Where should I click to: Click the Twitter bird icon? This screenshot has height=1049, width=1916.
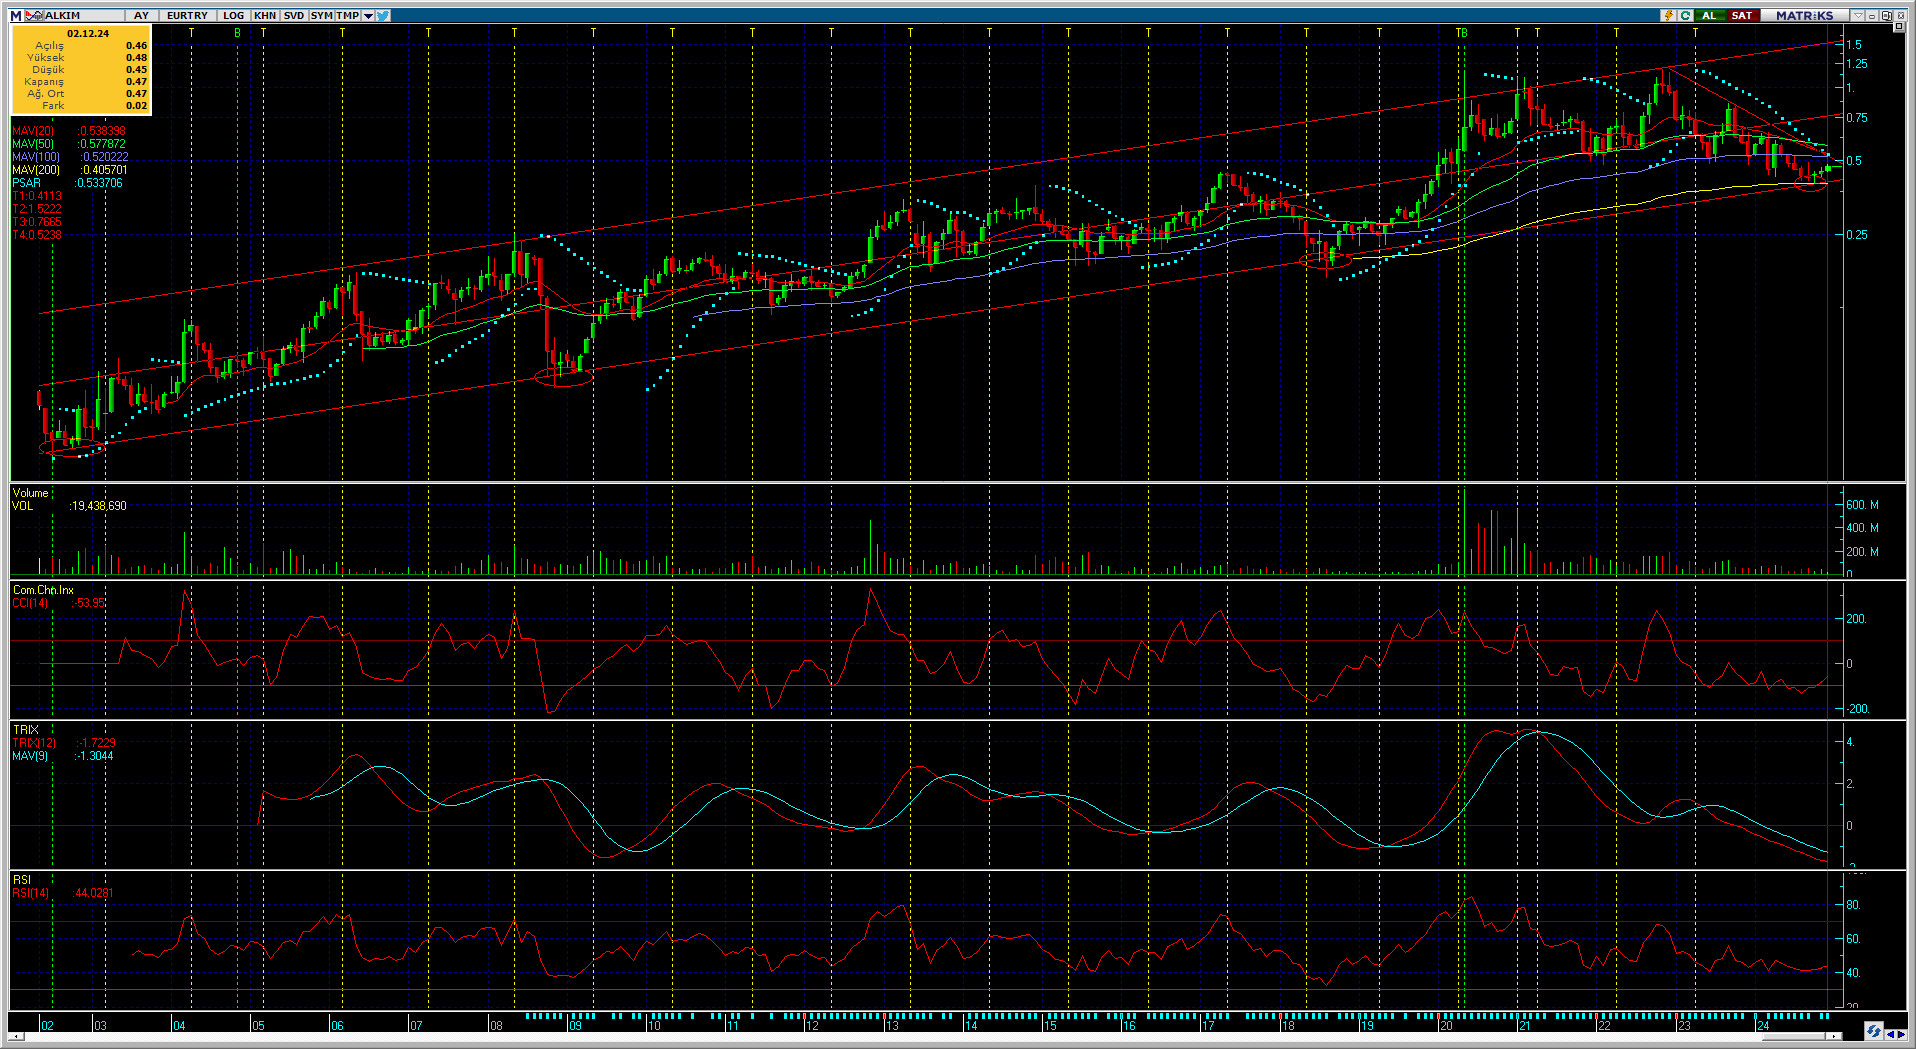[383, 16]
